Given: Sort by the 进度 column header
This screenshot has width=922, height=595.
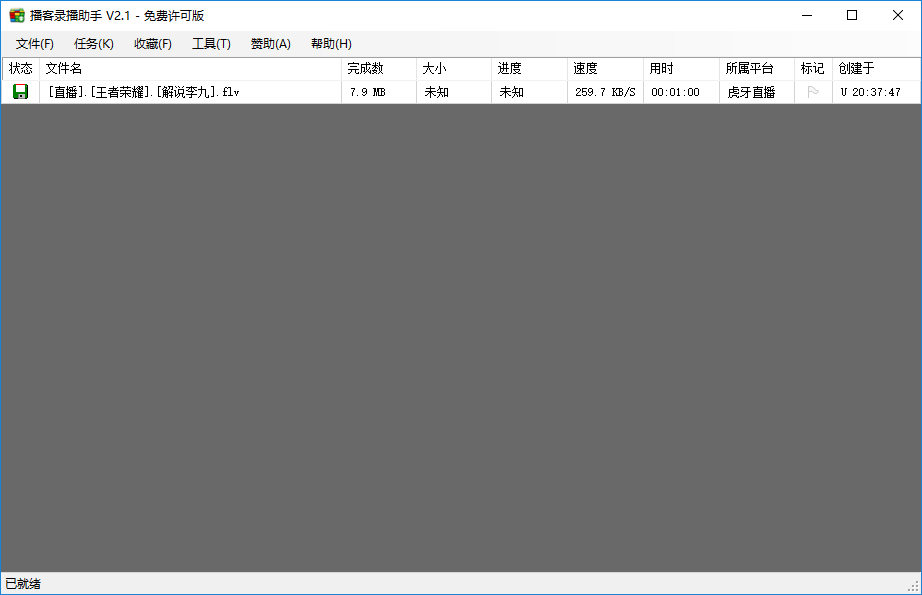Looking at the screenshot, I should tap(529, 69).
